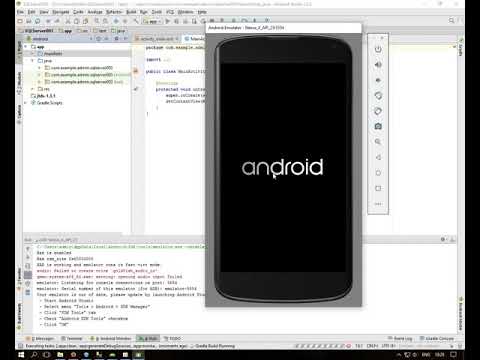The width and height of the screenshot is (480, 360).
Task: Click the src breadcrumb in navigation bar
Action: coord(83,31)
